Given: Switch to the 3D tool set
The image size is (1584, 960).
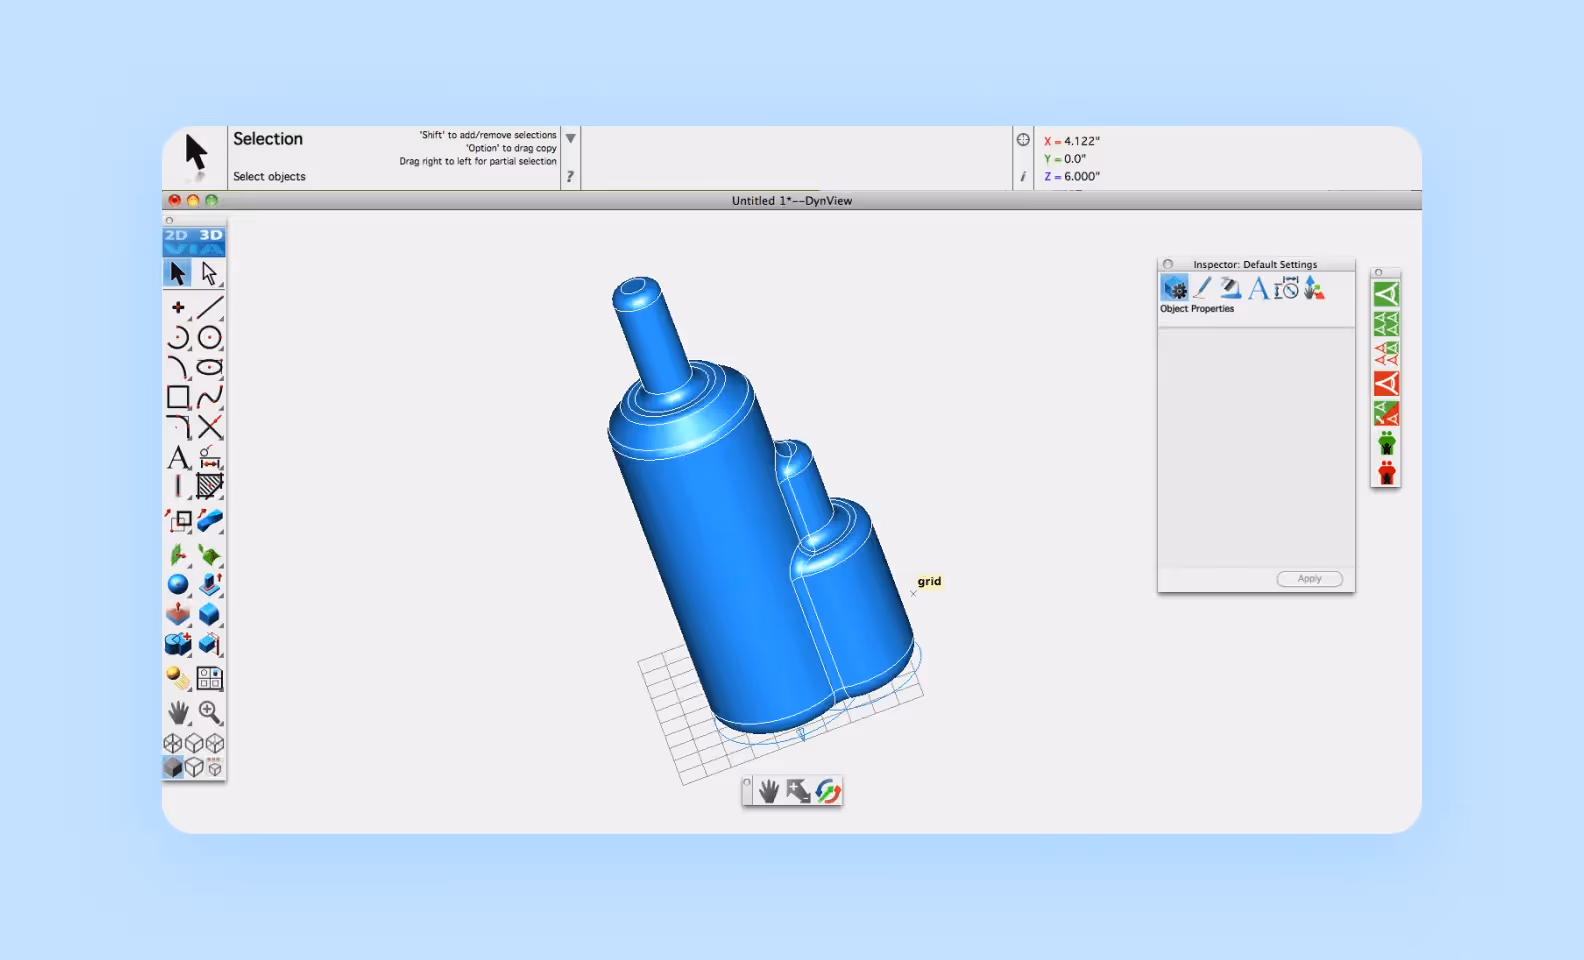Looking at the screenshot, I should pos(211,235).
